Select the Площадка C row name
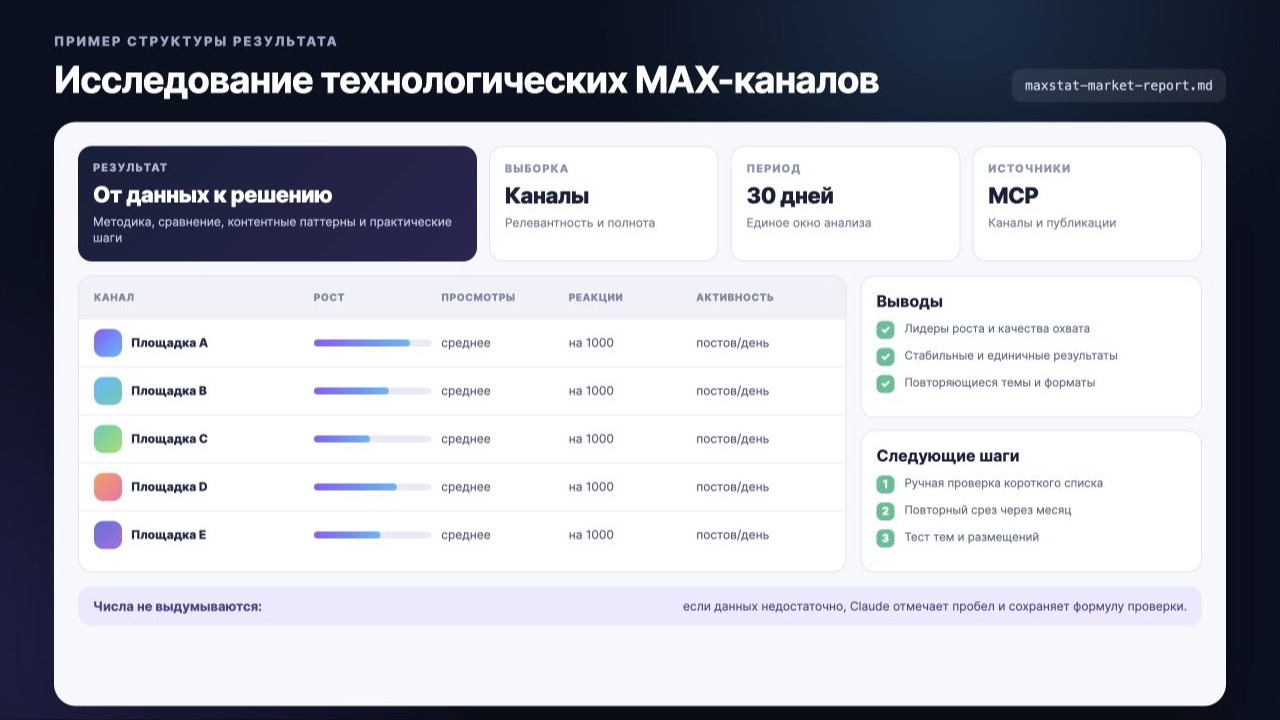Screen dimensions: 1280x720 [x=169, y=439]
